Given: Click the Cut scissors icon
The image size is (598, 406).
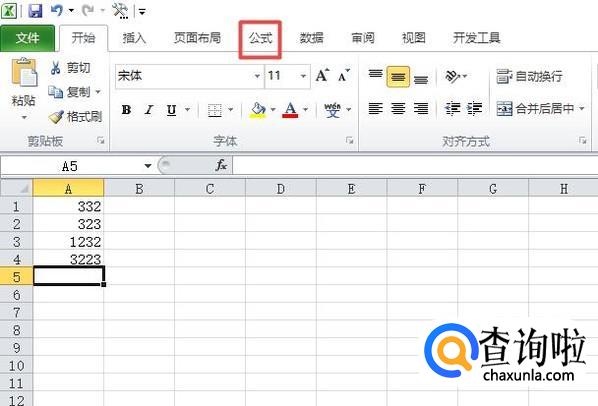Looking at the screenshot, I should click(x=55, y=68).
